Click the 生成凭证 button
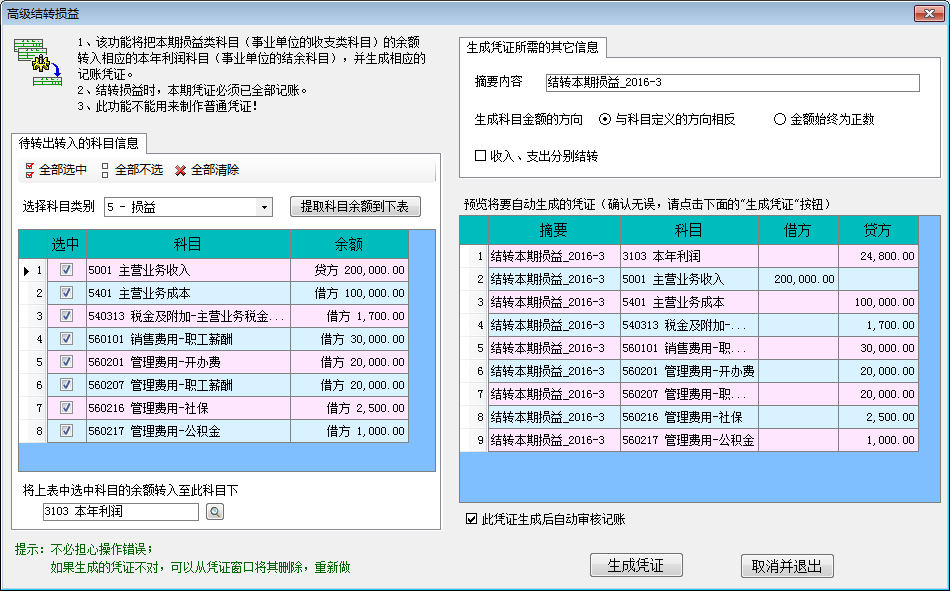The image size is (950, 591). pos(636,566)
